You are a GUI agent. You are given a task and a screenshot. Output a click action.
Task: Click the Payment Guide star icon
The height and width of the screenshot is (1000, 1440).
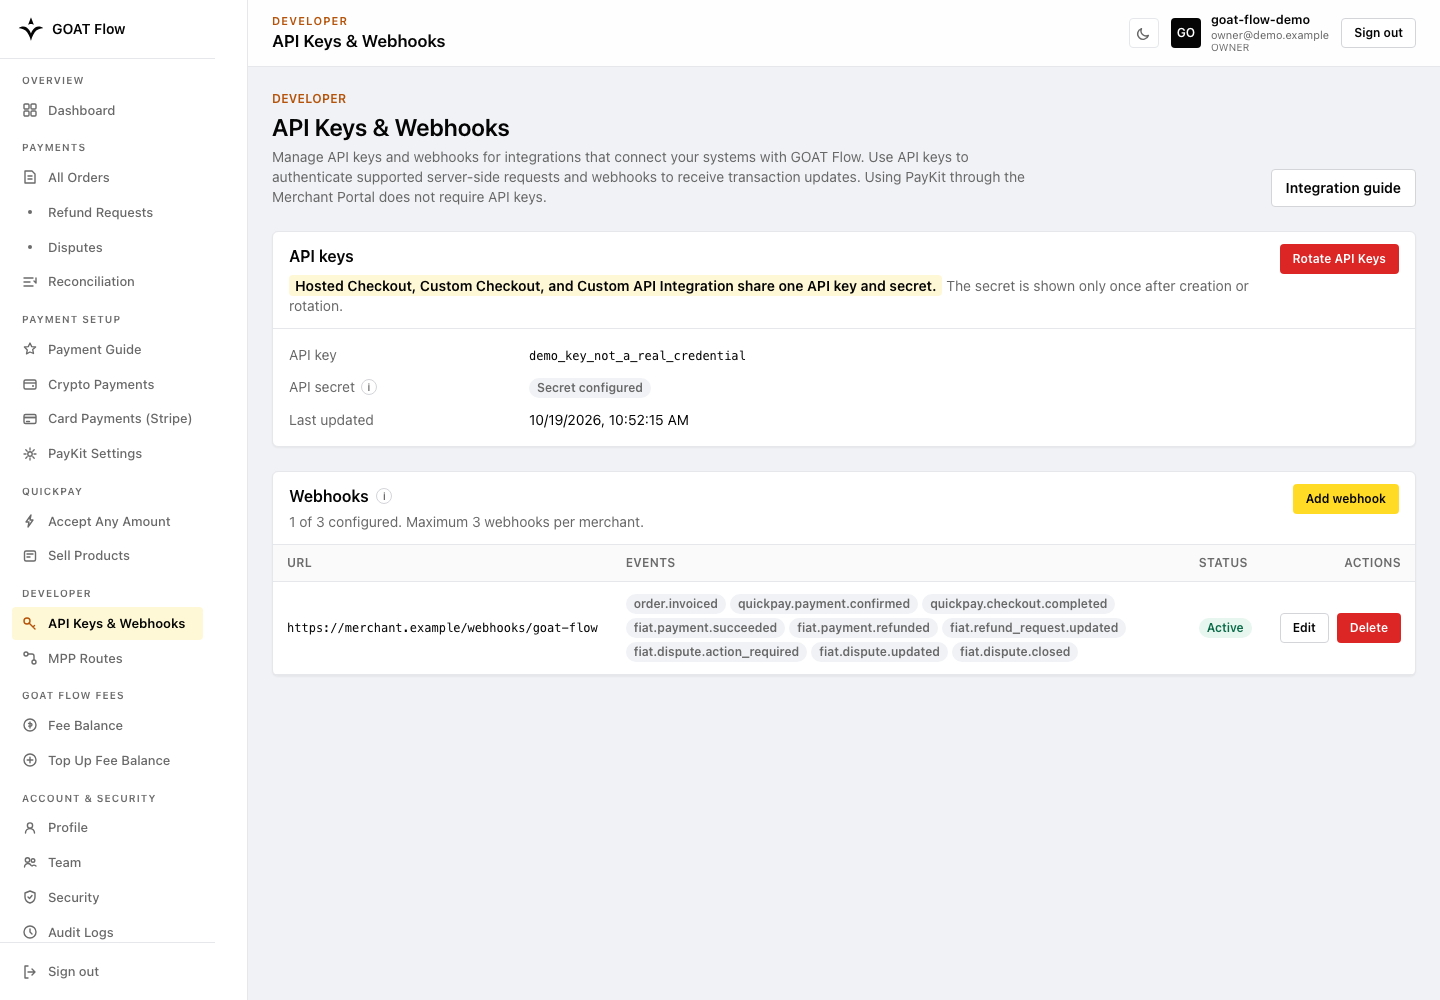coord(30,349)
